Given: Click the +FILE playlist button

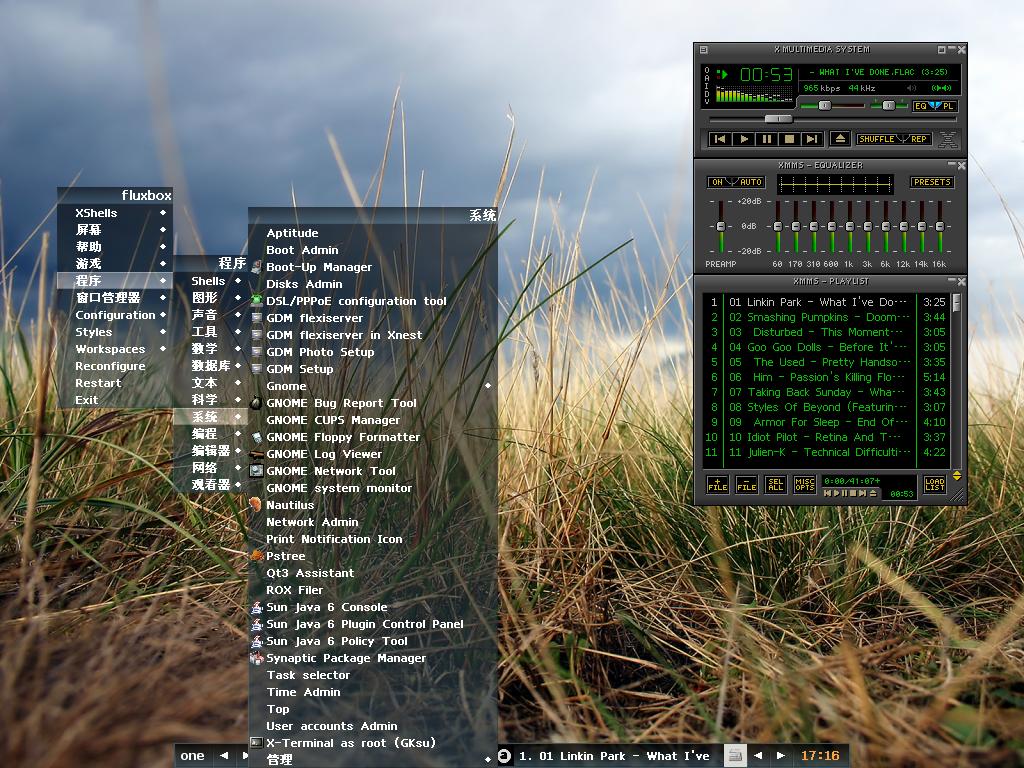Looking at the screenshot, I should point(717,484).
